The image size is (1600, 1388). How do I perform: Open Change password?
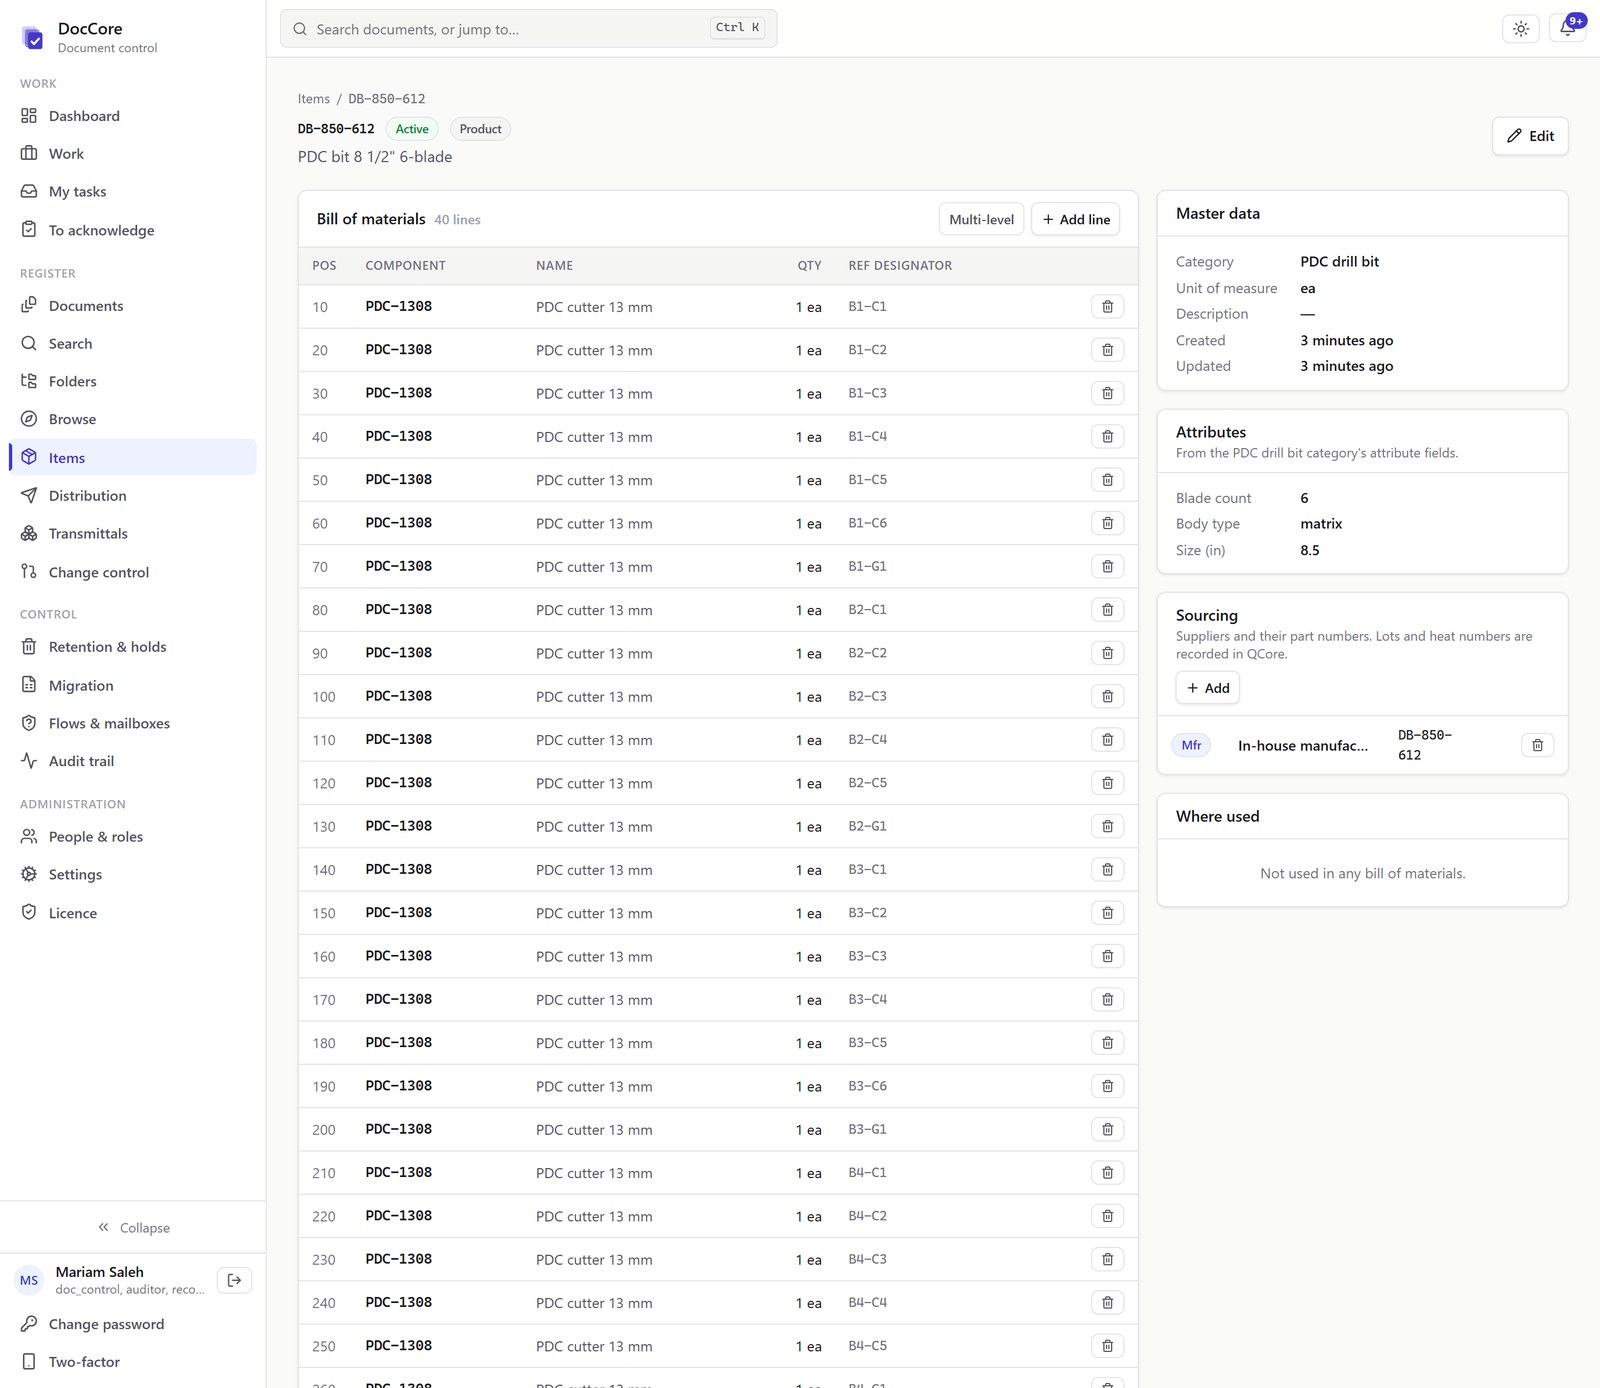(132, 1324)
